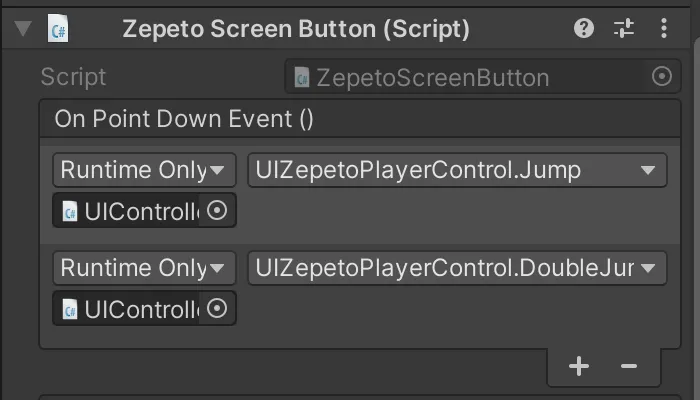Click the C# script icon in the component header

point(58,29)
